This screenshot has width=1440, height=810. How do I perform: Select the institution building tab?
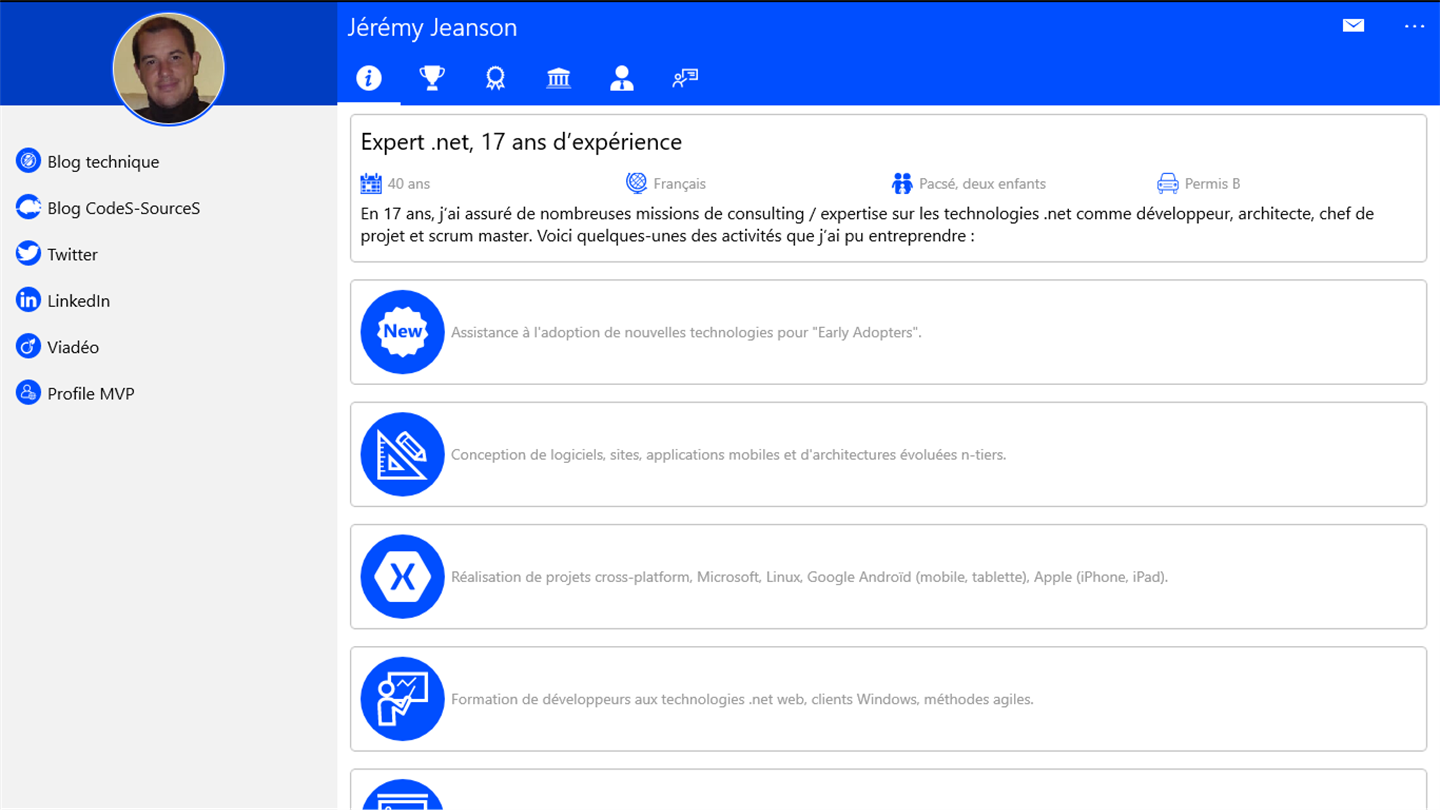click(x=559, y=78)
